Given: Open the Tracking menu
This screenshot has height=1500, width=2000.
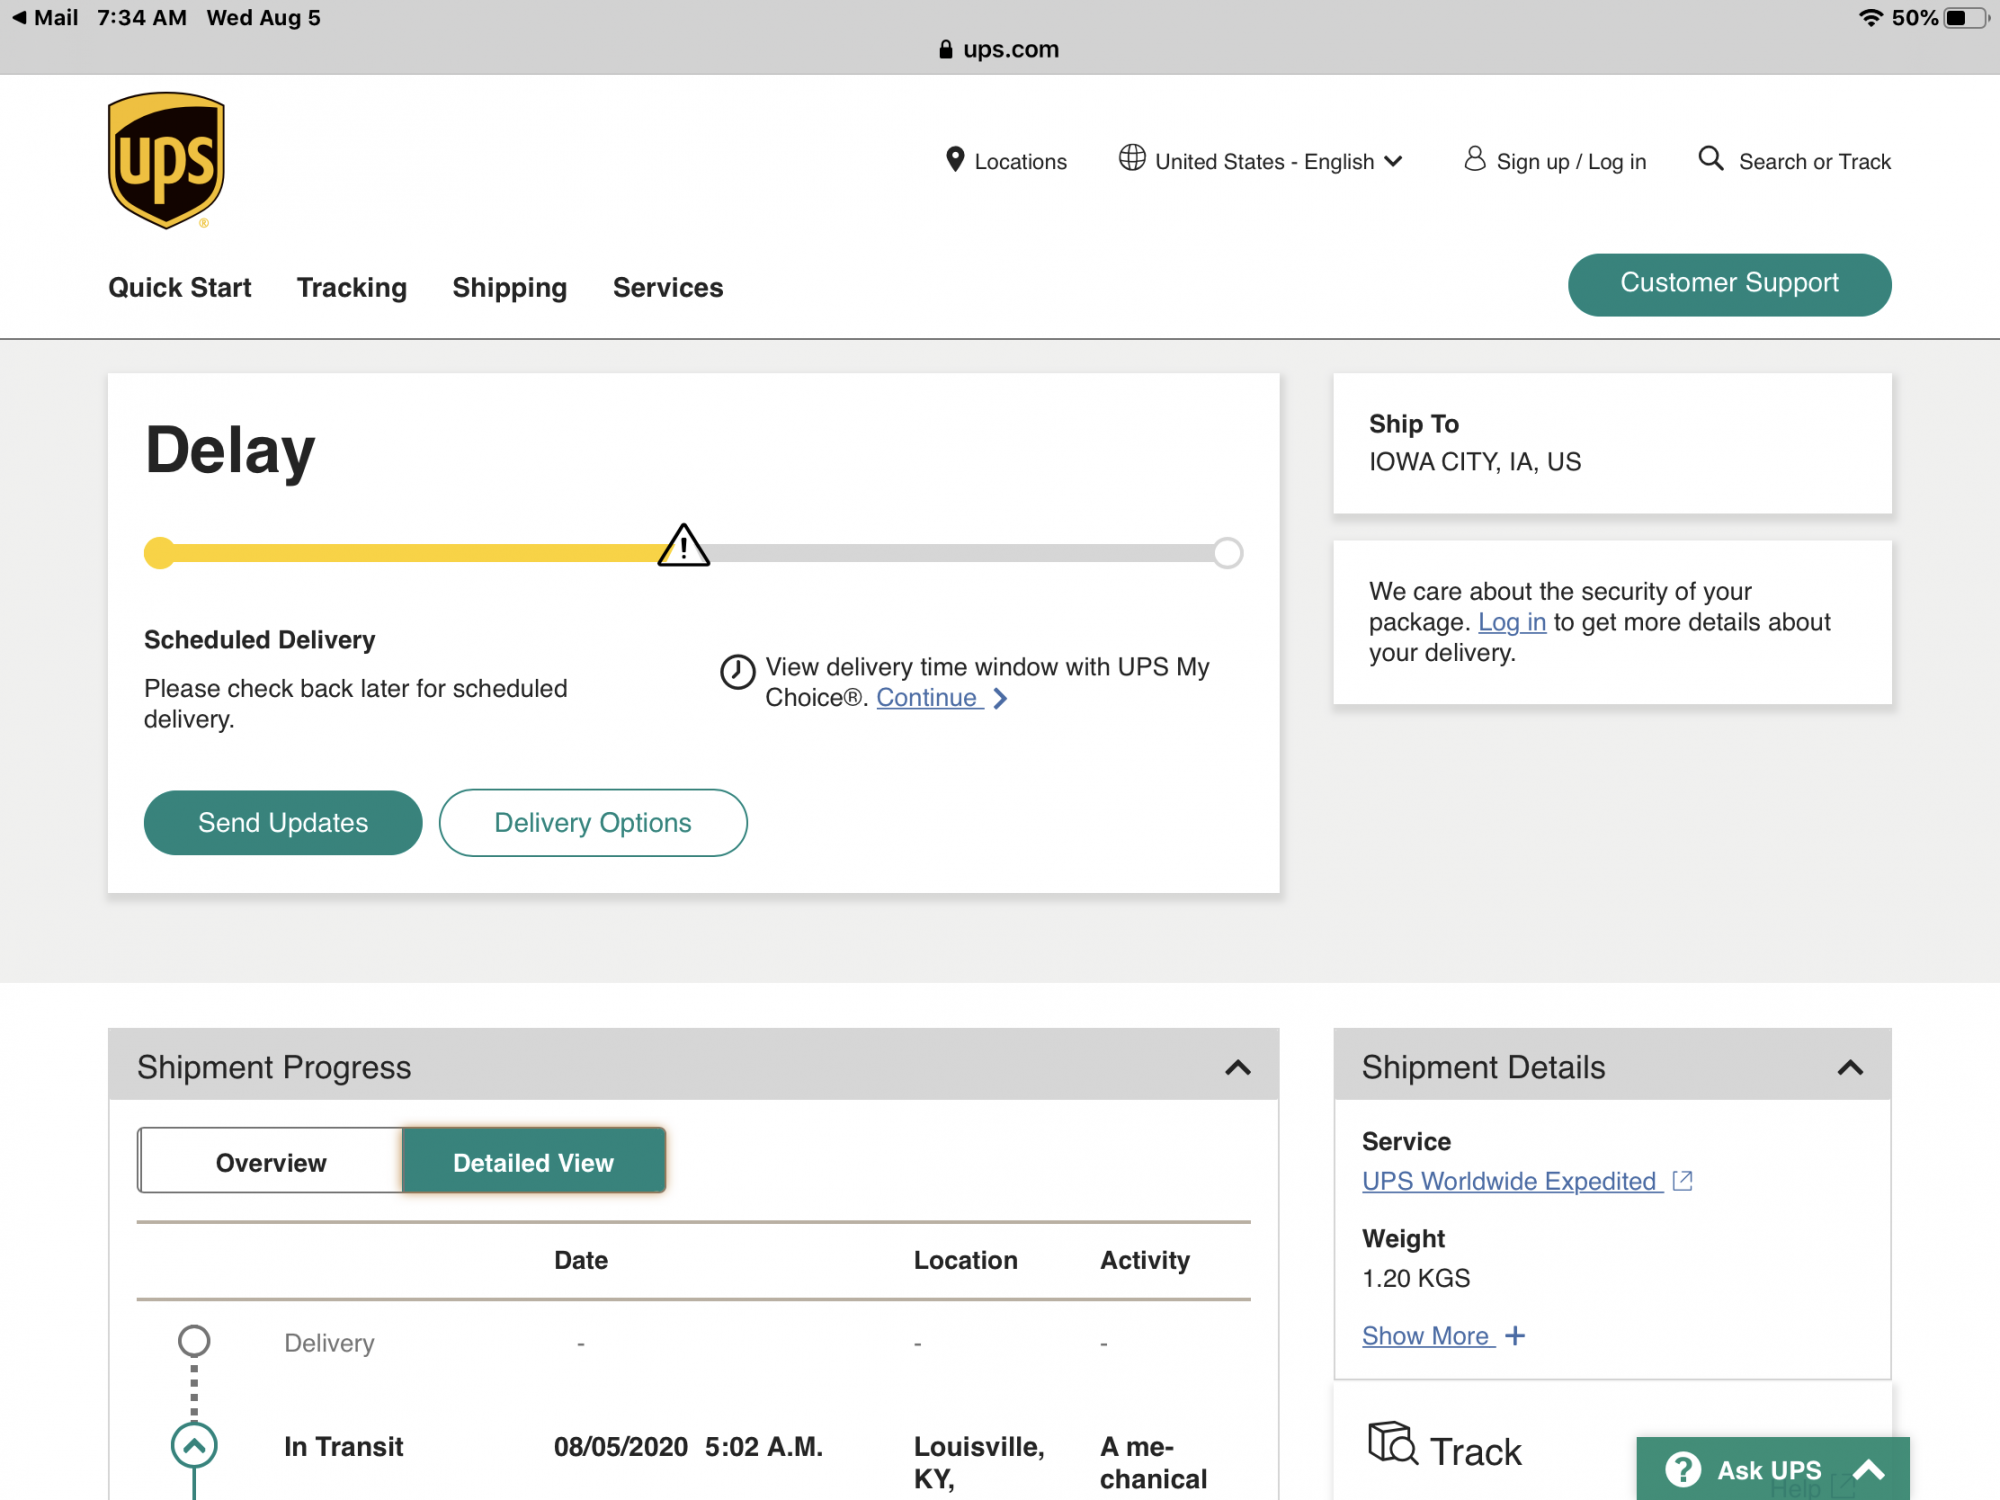Looking at the screenshot, I should (x=352, y=288).
